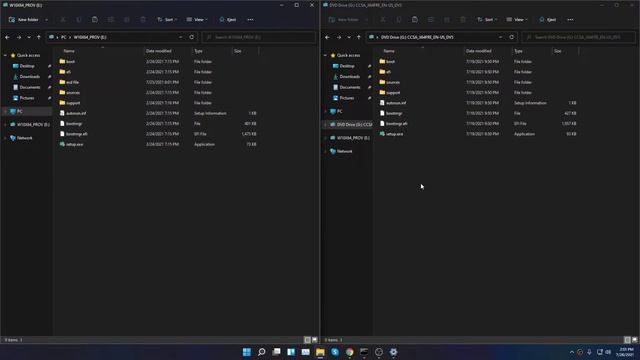The width and height of the screenshot is (640, 360).
Task: Refresh the left window's address bar
Action: click(191, 37)
